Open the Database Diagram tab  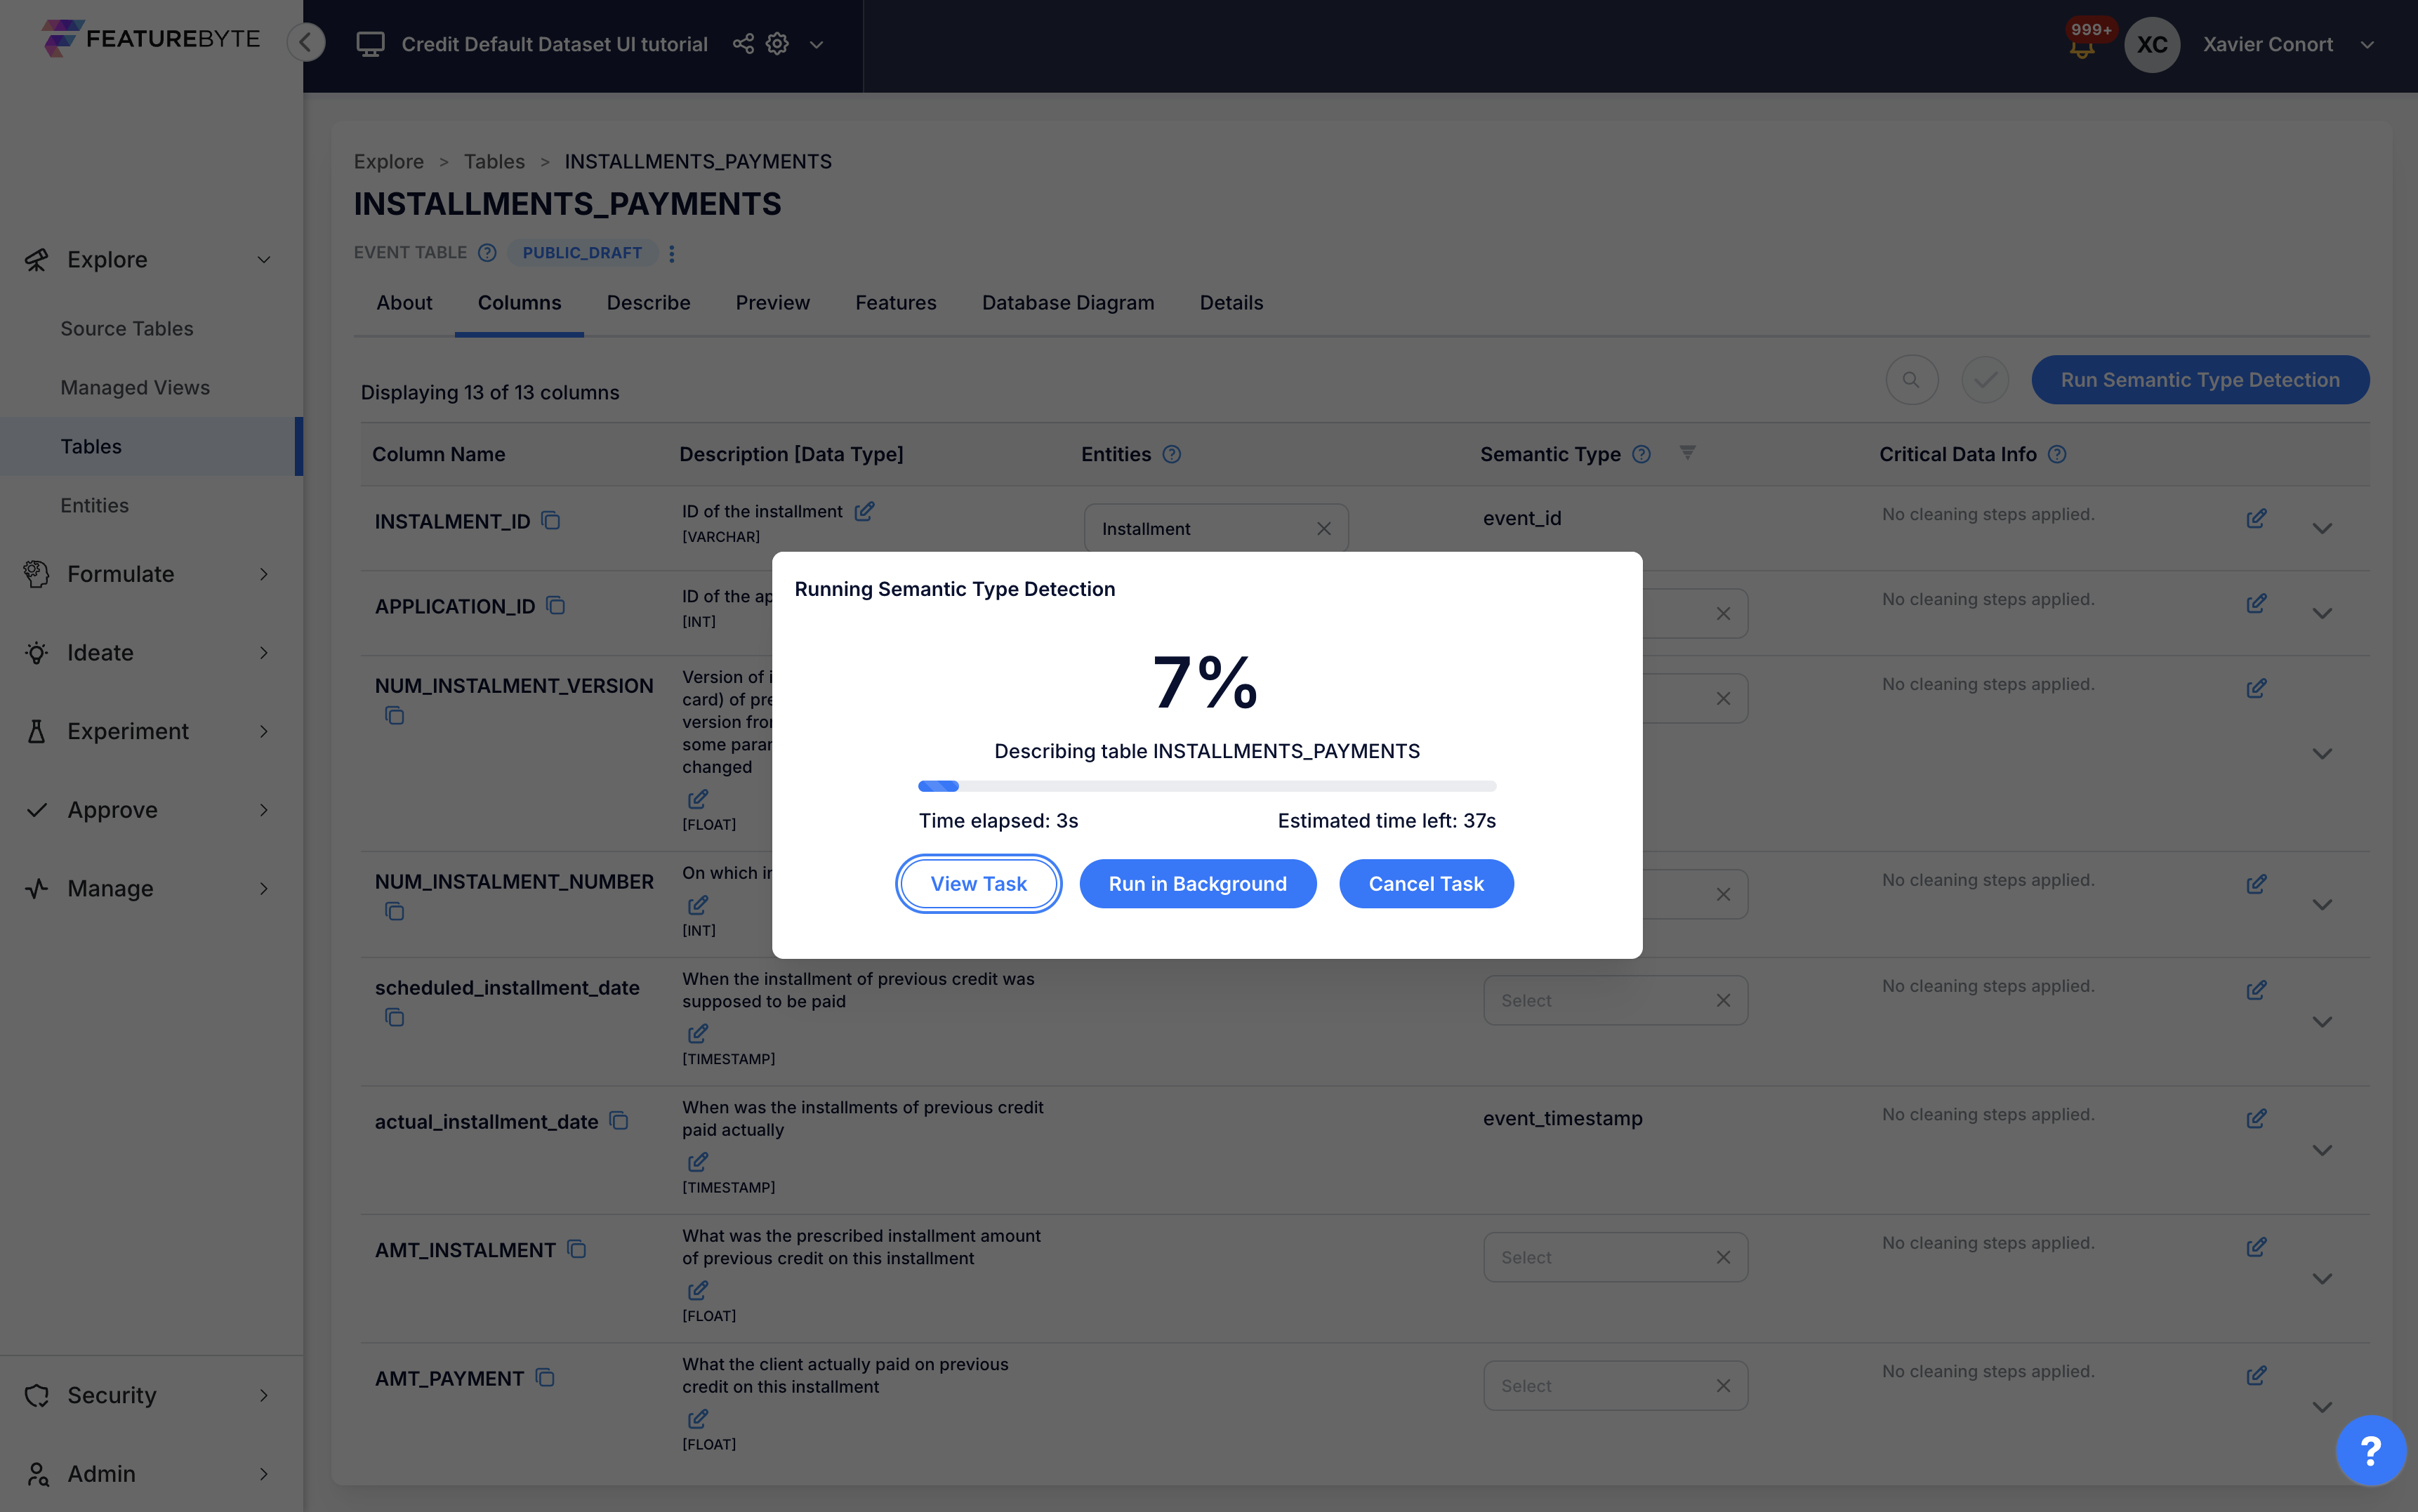(1067, 302)
